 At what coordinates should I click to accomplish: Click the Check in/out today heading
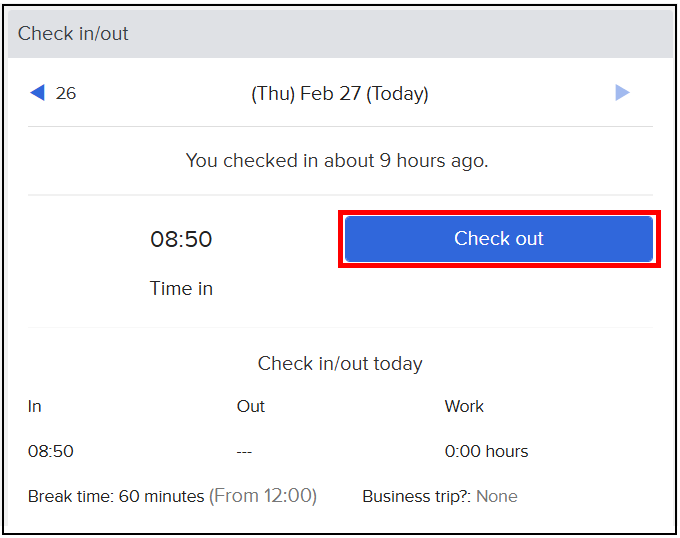tap(340, 363)
